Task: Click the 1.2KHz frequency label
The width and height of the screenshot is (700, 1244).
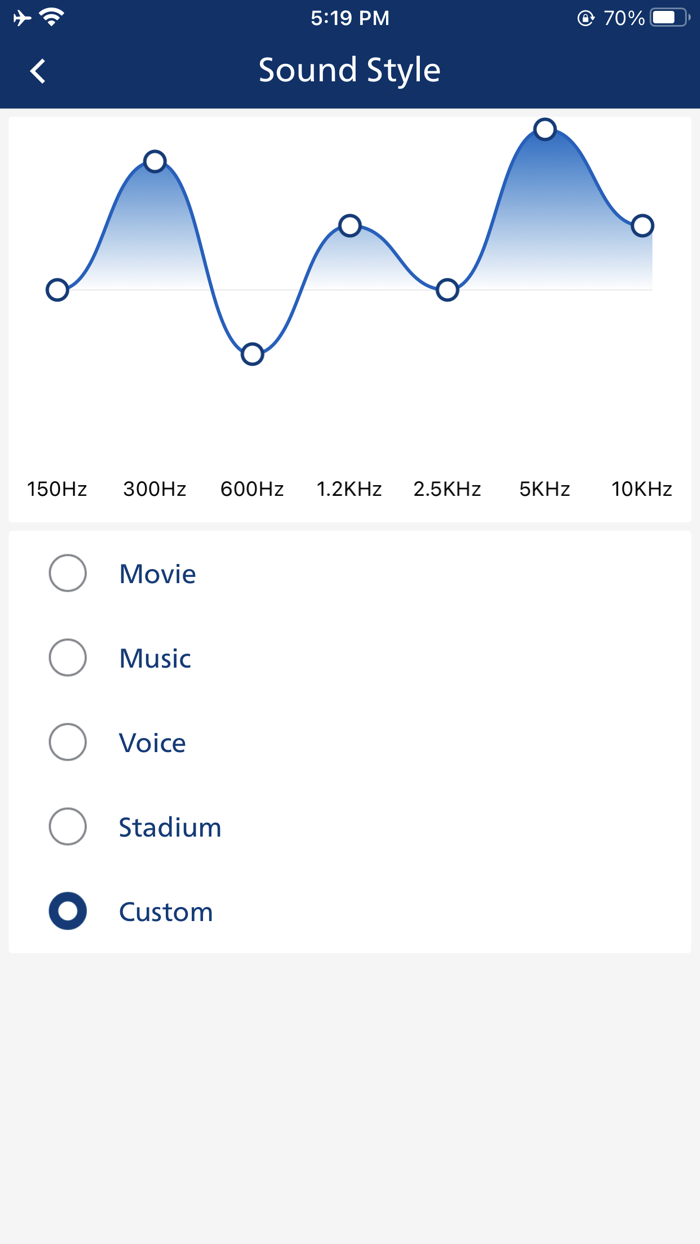Action: coord(349,489)
